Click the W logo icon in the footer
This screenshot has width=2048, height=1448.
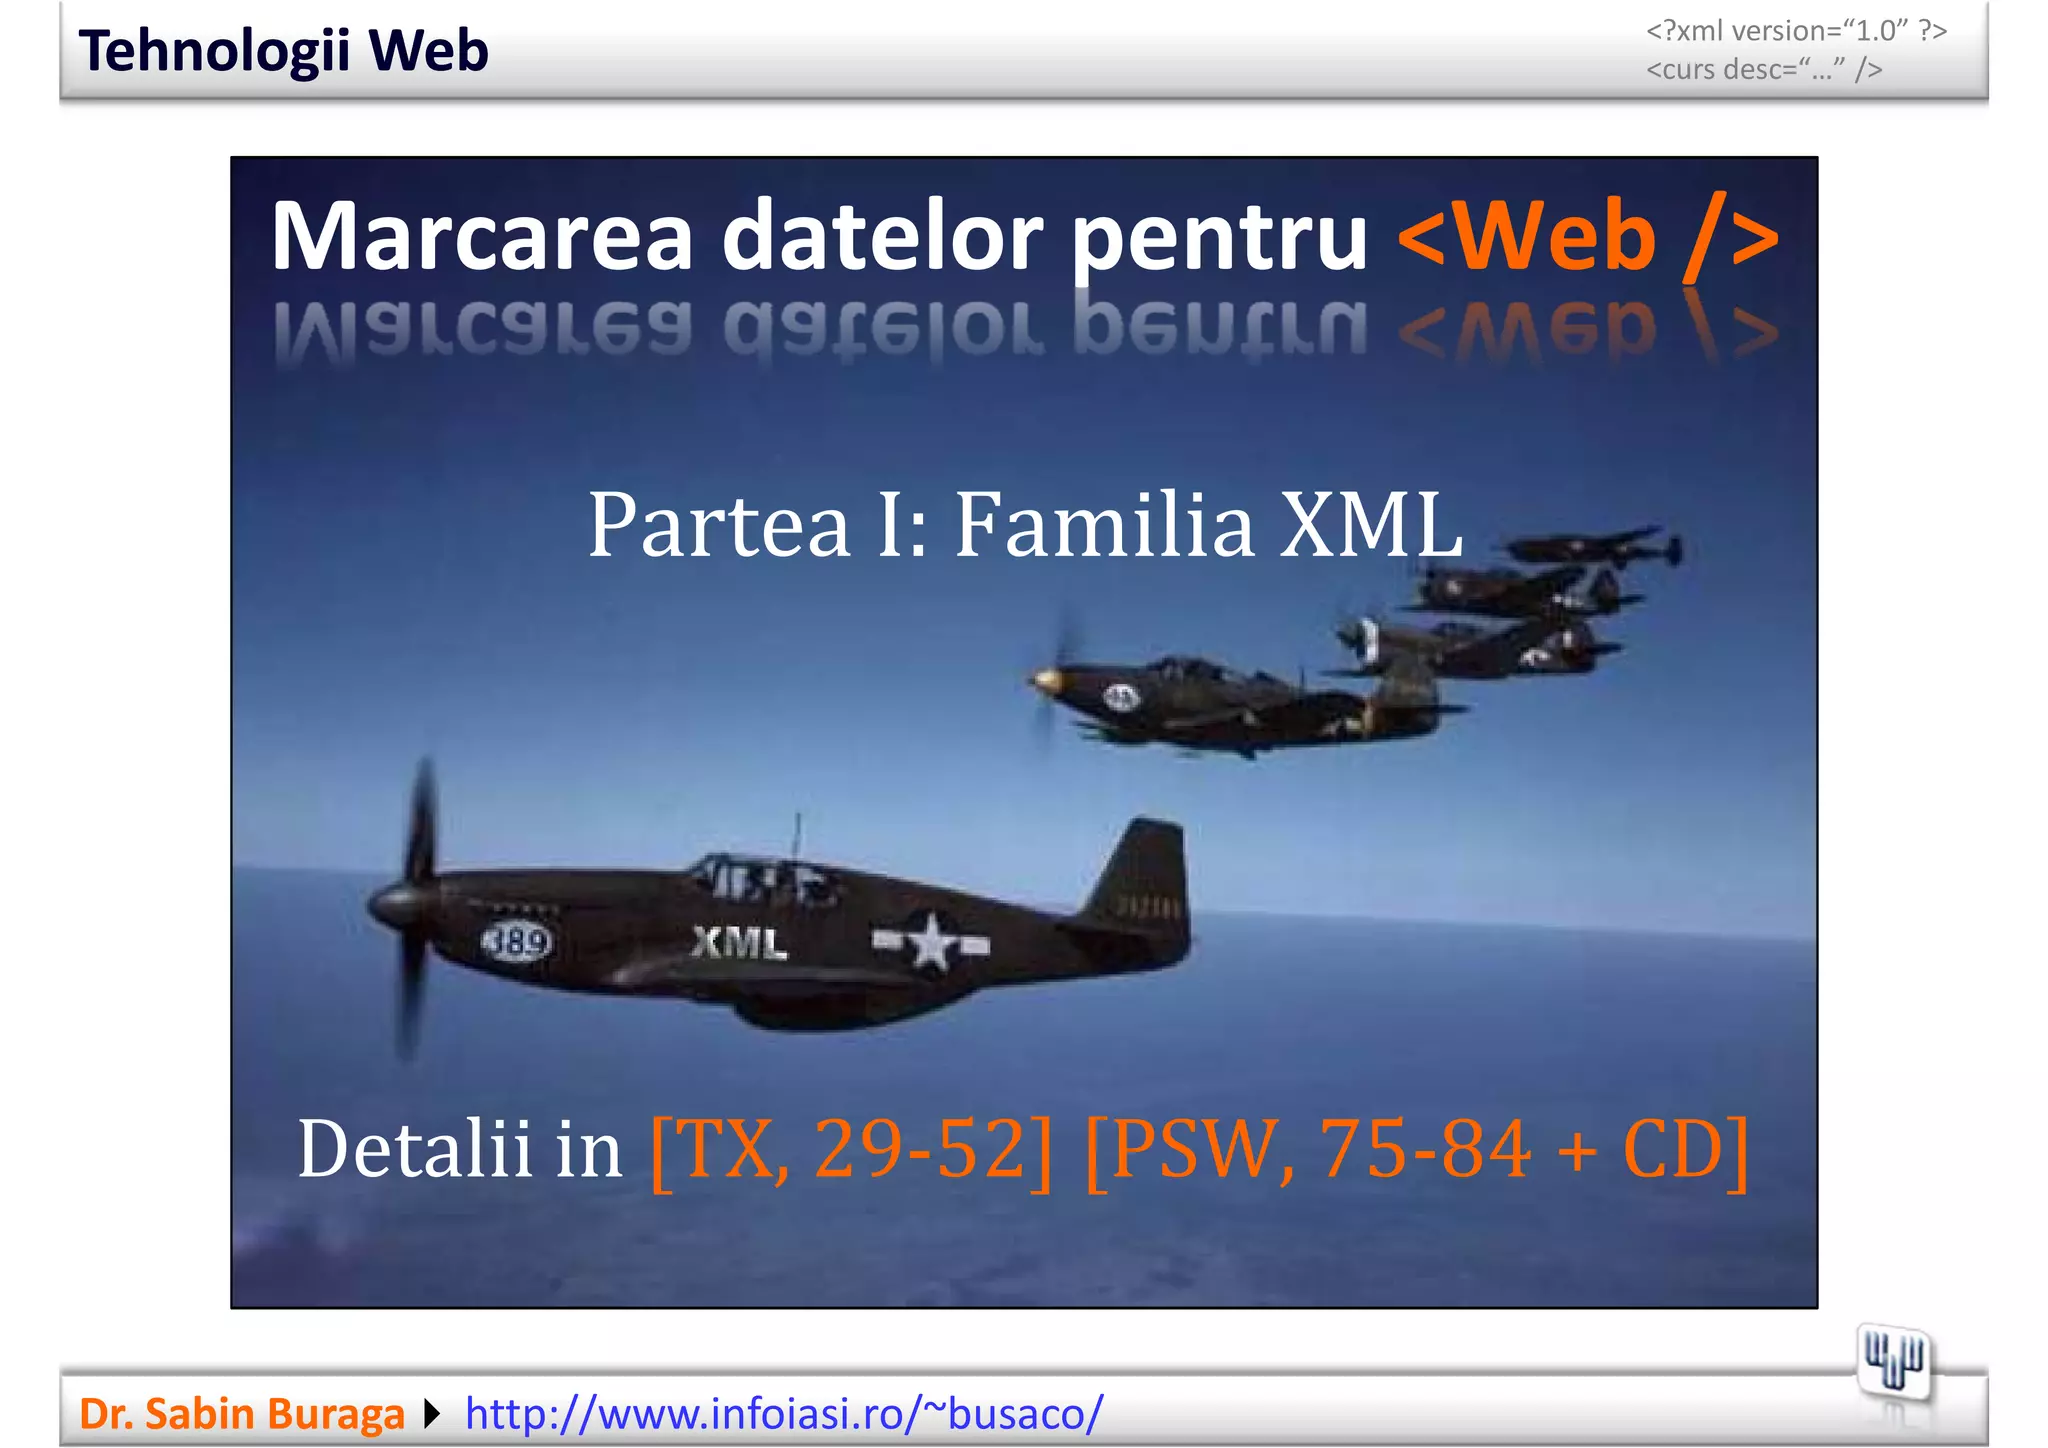coord(1893,1362)
